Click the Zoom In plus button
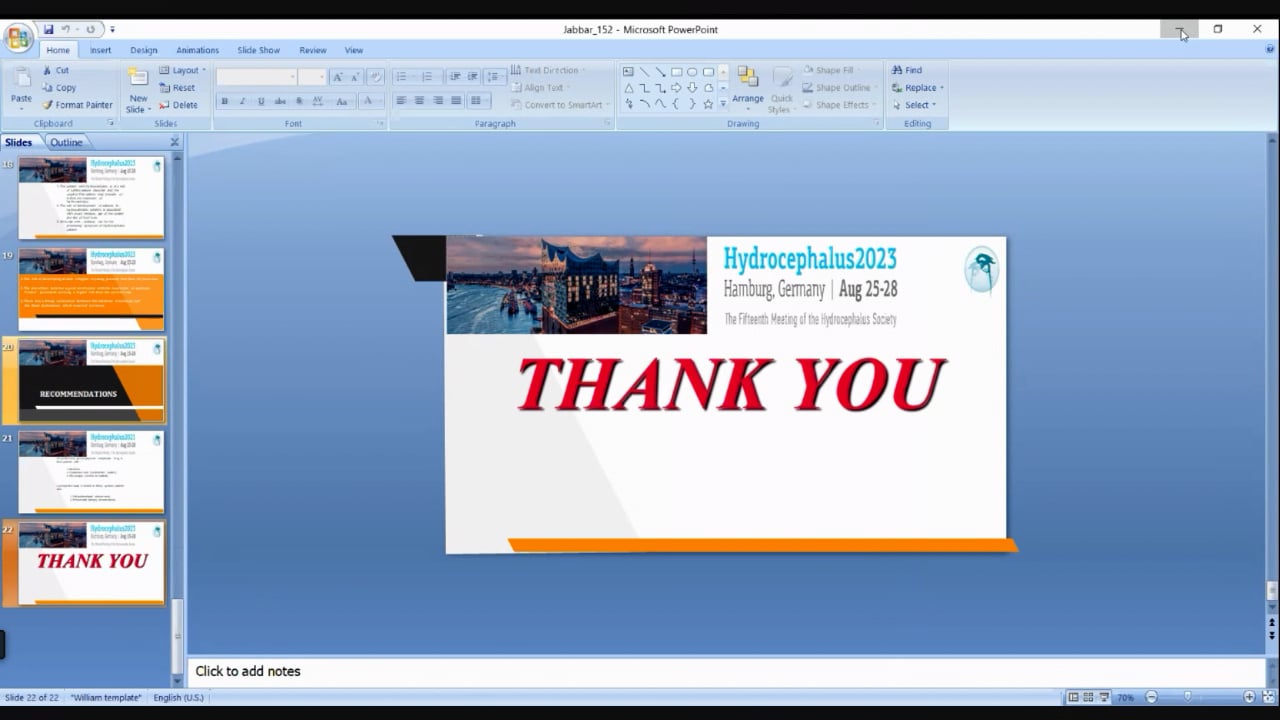The height and width of the screenshot is (720, 1280). tap(1249, 697)
